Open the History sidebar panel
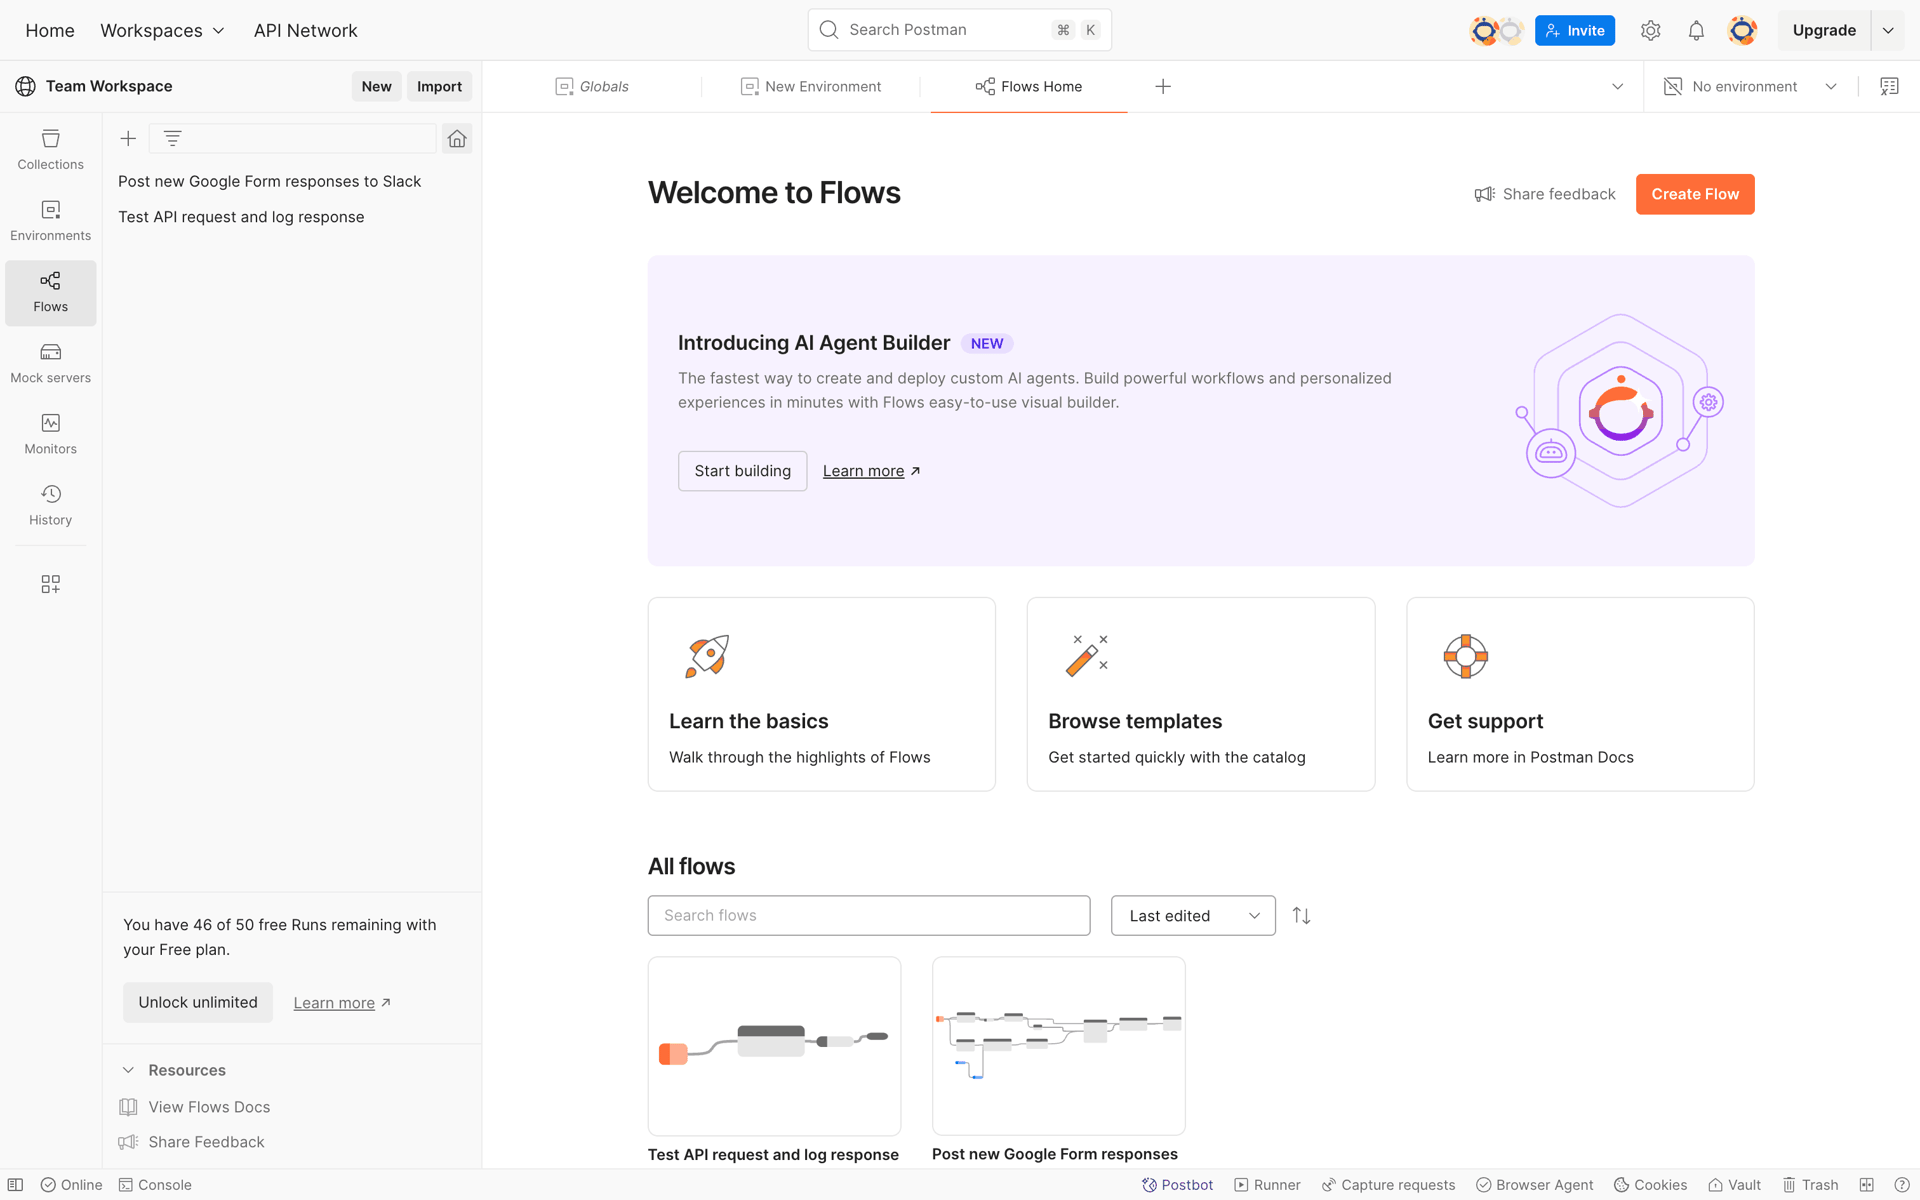 pos(50,505)
